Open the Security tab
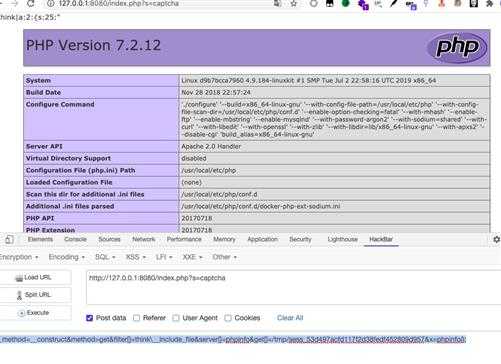 click(x=300, y=239)
